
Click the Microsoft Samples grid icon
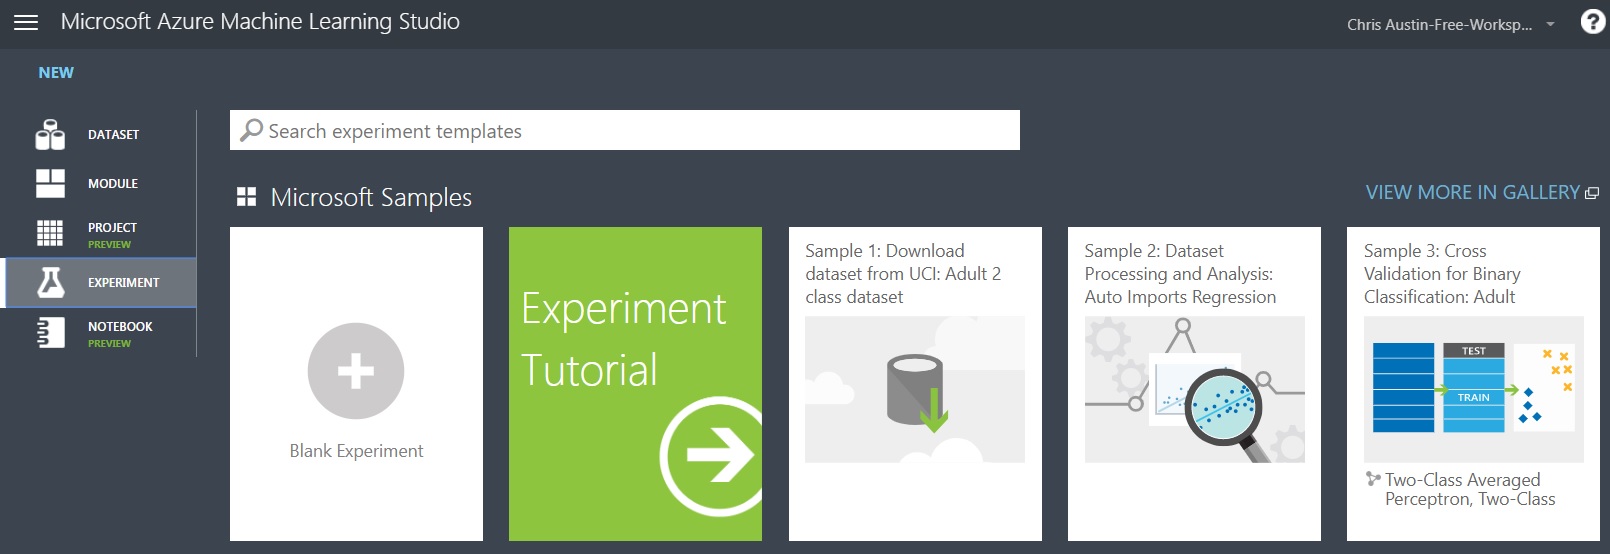[246, 197]
